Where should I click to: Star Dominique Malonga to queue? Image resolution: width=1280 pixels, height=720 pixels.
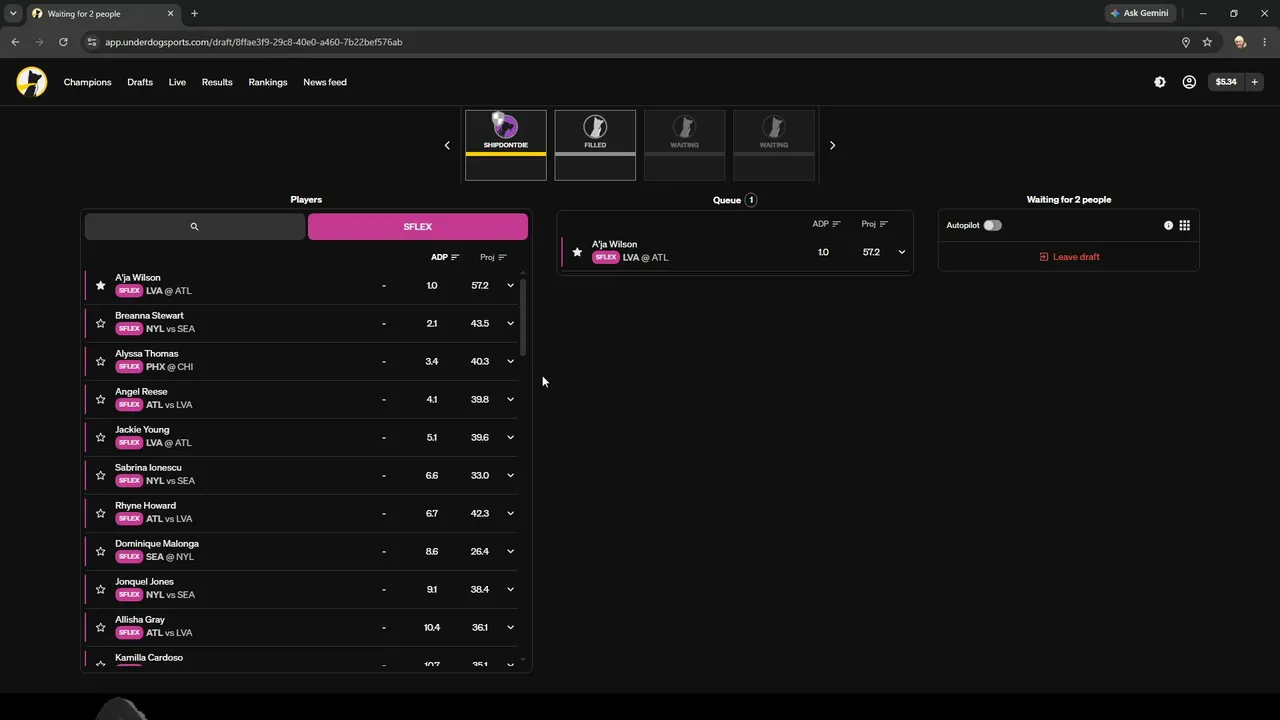point(100,551)
